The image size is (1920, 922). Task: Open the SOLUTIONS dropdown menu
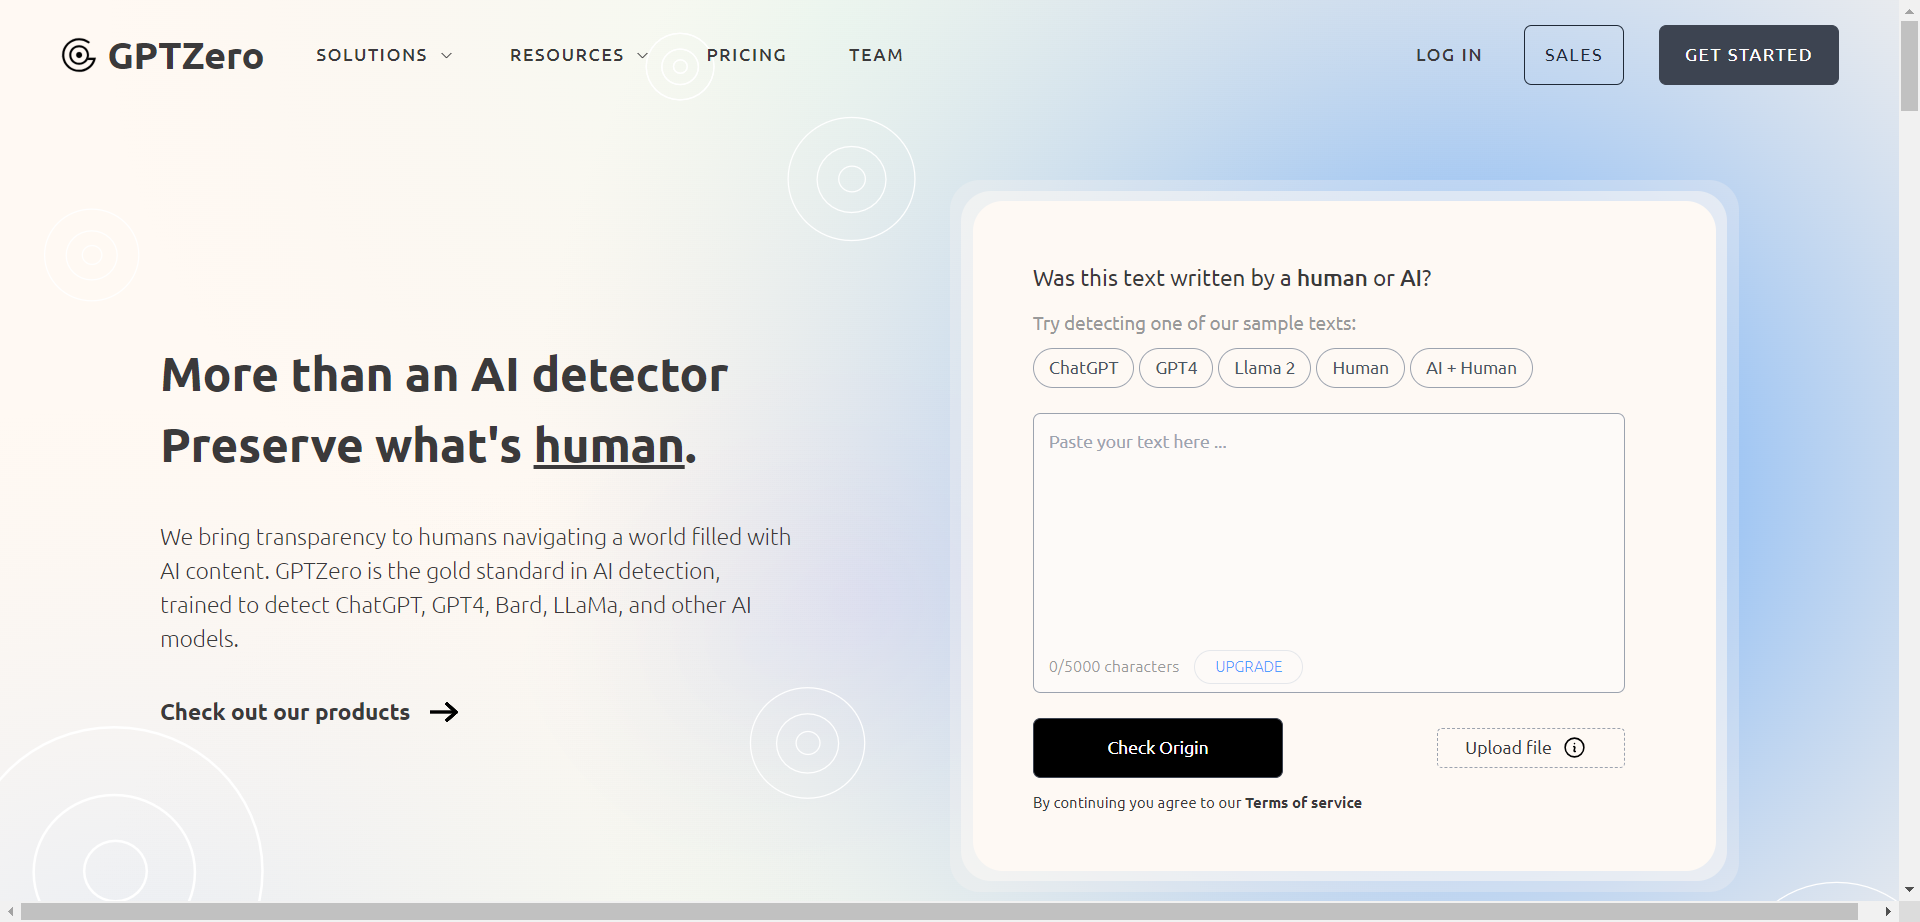coord(371,55)
